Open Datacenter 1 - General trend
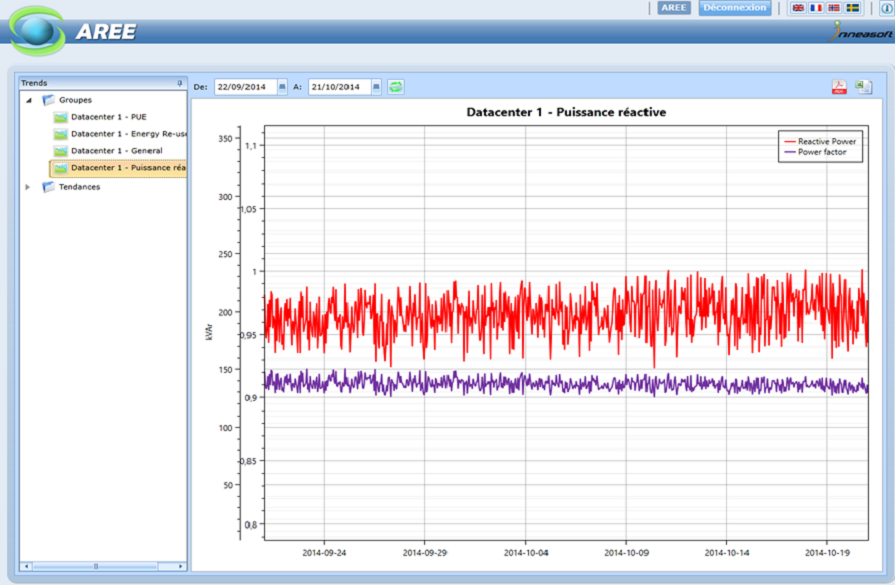Image resolution: width=895 pixels, height=585 pixels. click(116, 151)
